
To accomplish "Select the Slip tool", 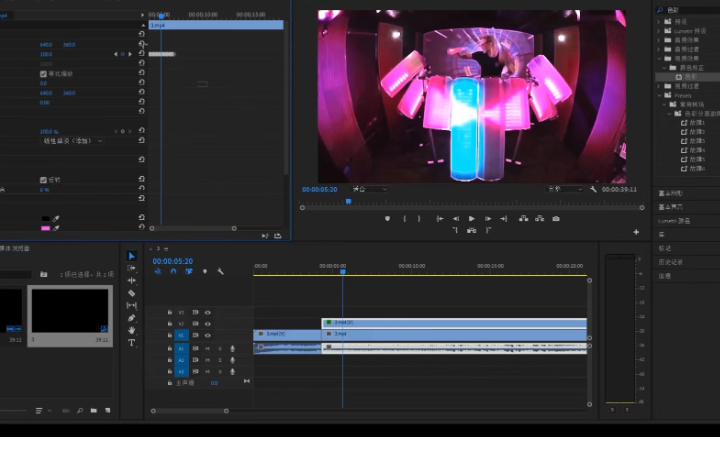I will point(131,305).
